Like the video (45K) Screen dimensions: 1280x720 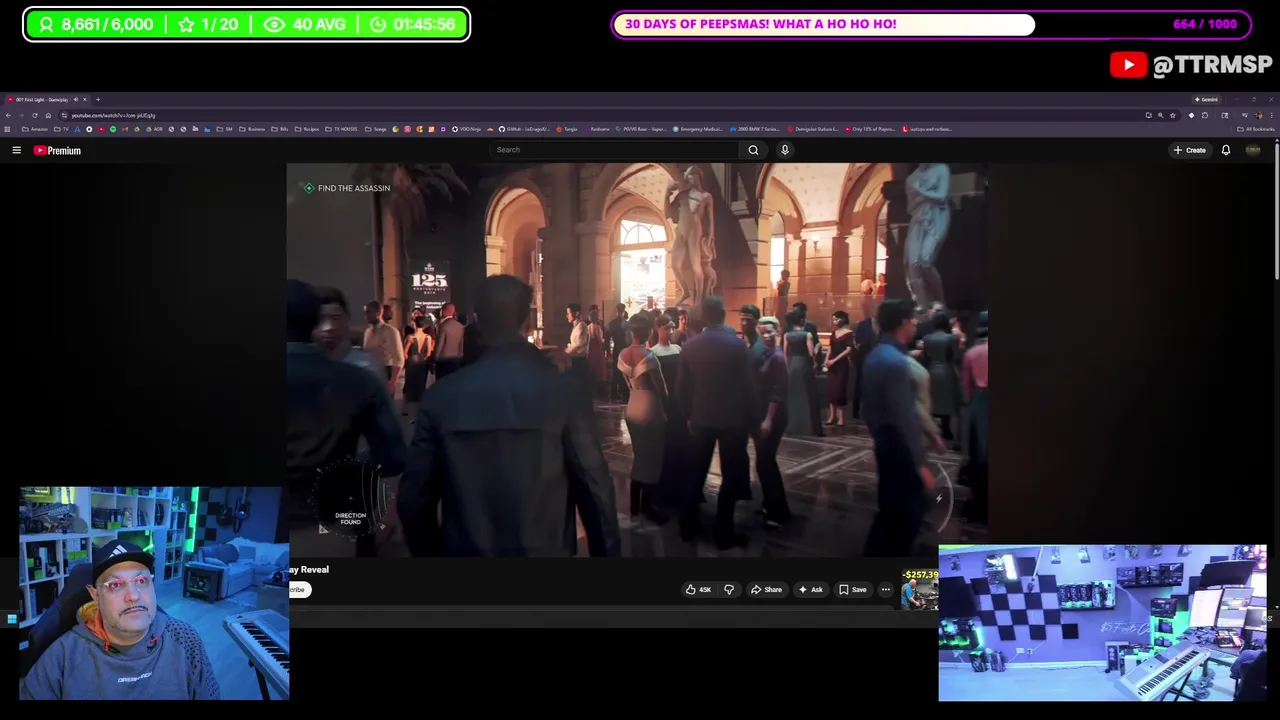[699, 589]
